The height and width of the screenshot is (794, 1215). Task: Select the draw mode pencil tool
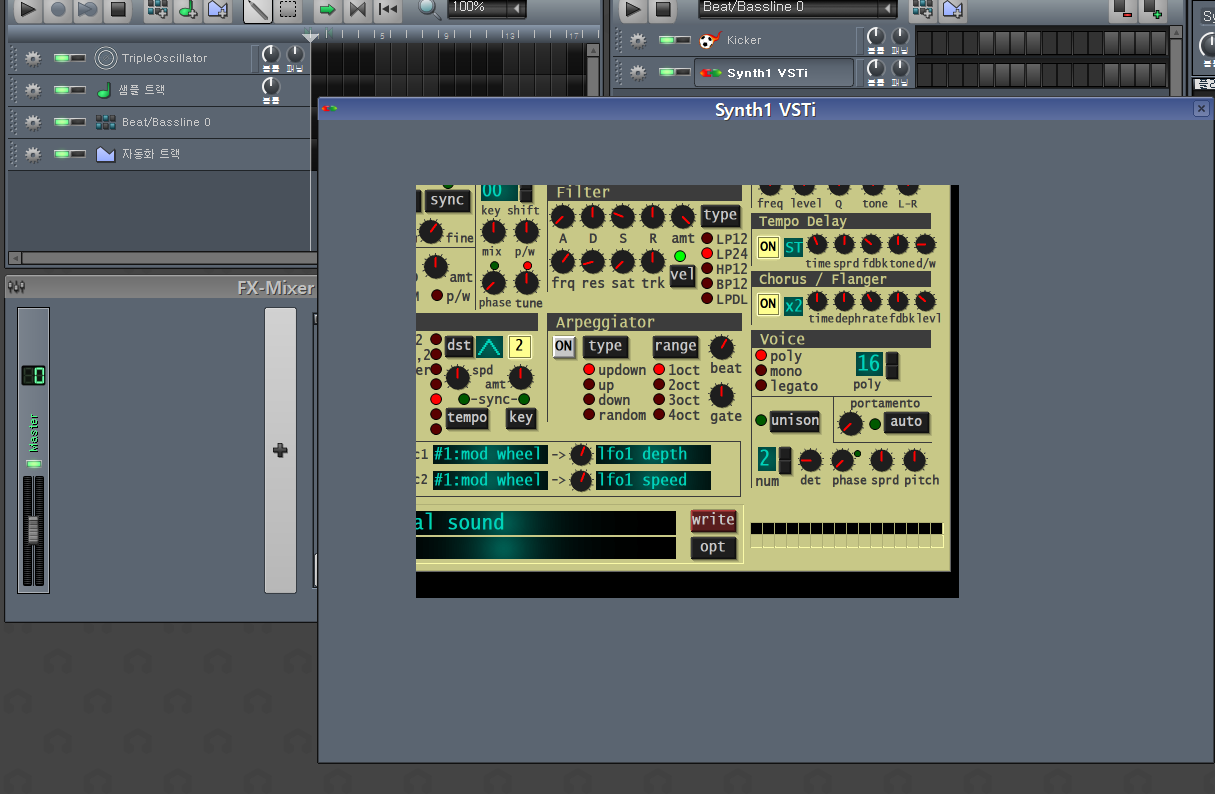click(256, 12)
